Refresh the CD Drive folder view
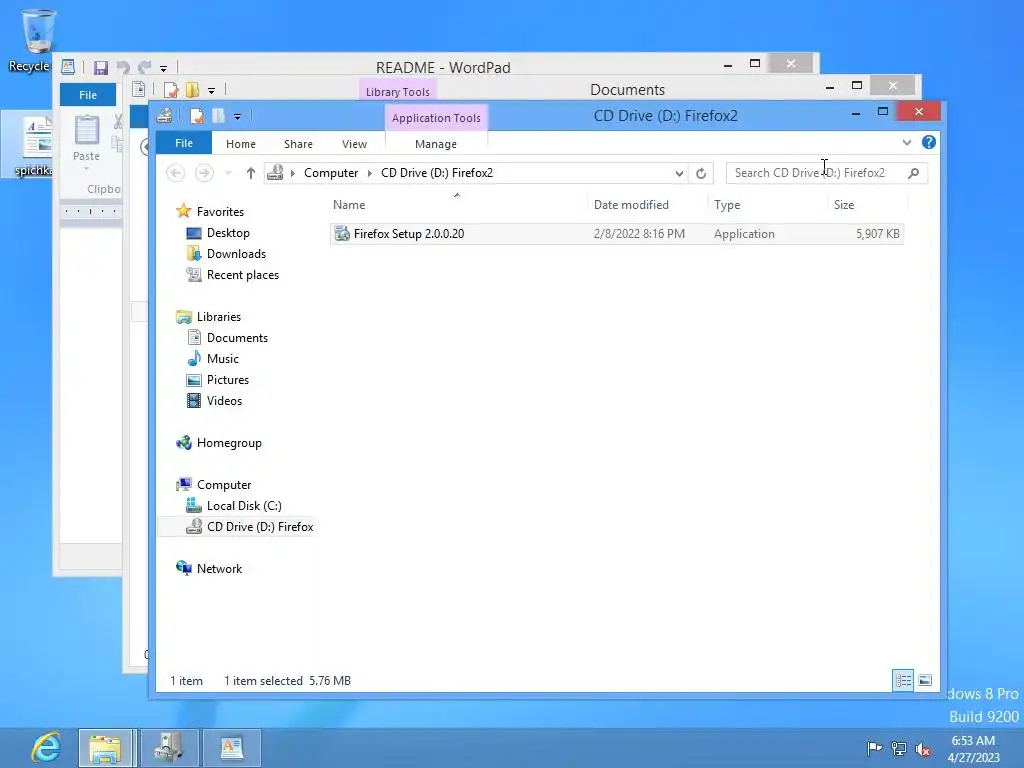1024x768 pixels. click(x=701, y=173)
